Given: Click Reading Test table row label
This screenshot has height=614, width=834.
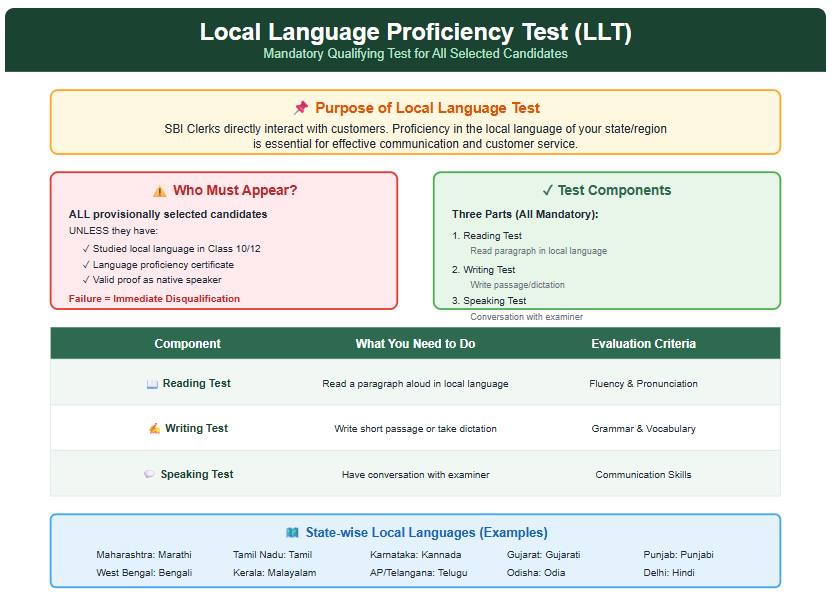Looking at the screenshot, I should point(197,384).
